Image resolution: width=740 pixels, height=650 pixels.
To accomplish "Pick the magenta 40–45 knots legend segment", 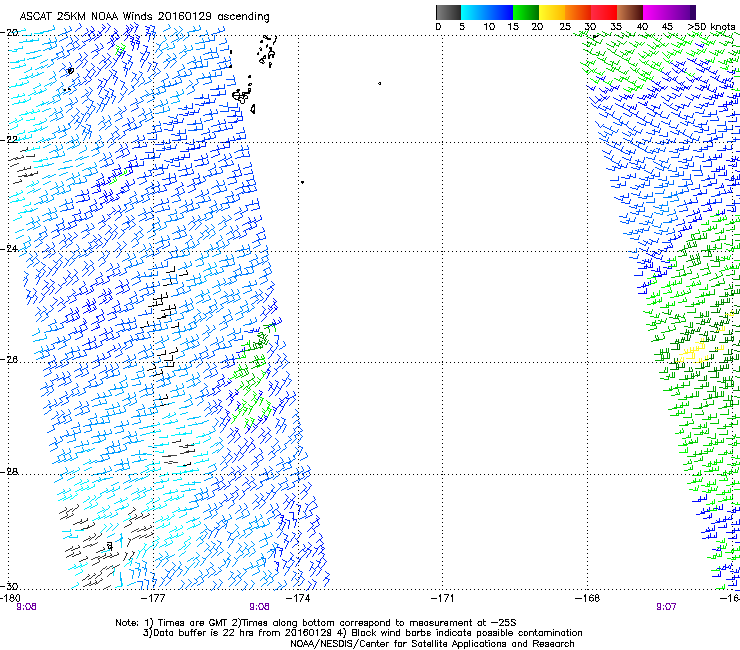I will pos(656,12).
